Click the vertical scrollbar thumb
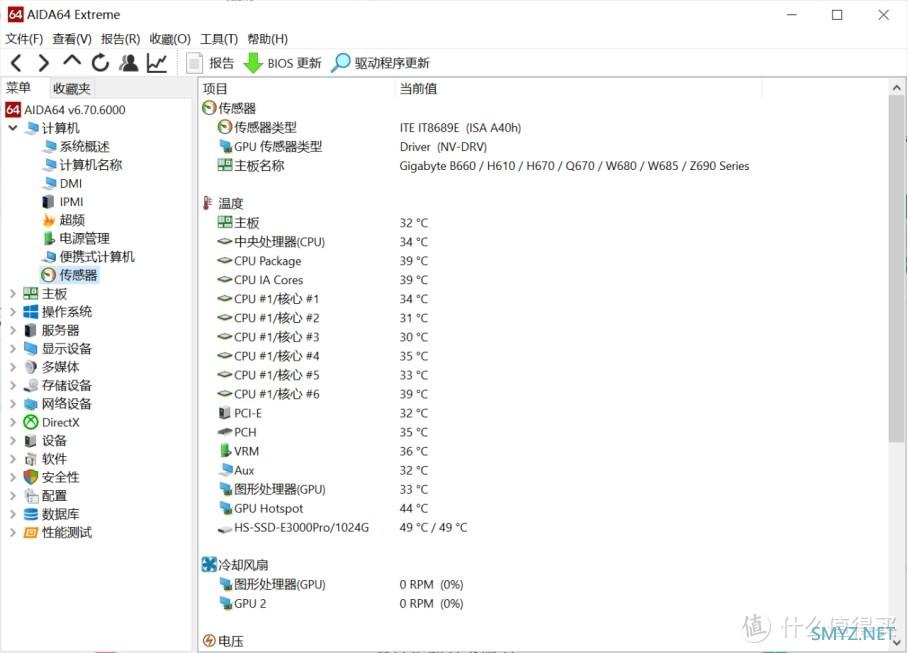Image resolution: width=908 pixels, height=653 pixels. pos(896,270)
